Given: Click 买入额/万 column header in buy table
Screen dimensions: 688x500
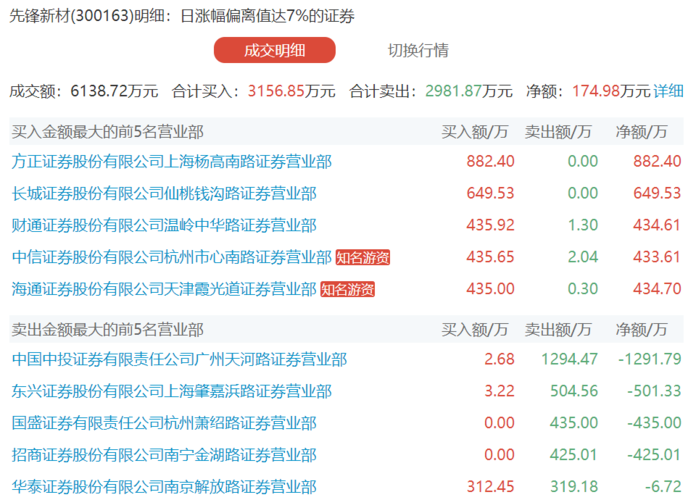Looking at the screenshot, I should click(x=475, y=132).
